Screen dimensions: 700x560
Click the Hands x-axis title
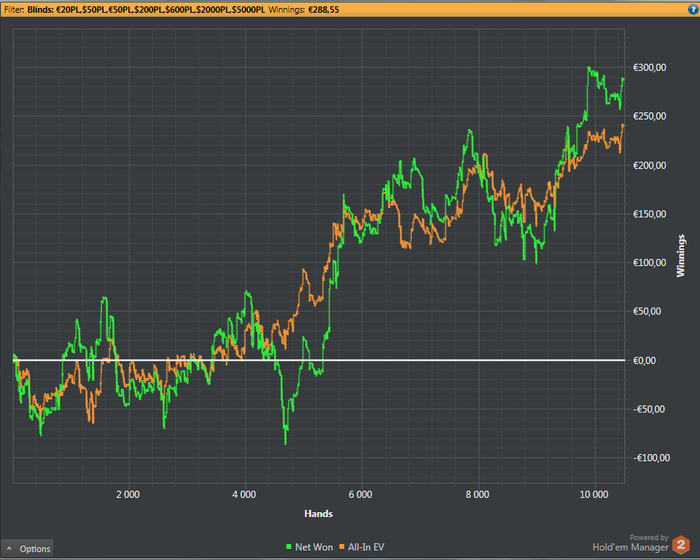[x=318, y=514]
